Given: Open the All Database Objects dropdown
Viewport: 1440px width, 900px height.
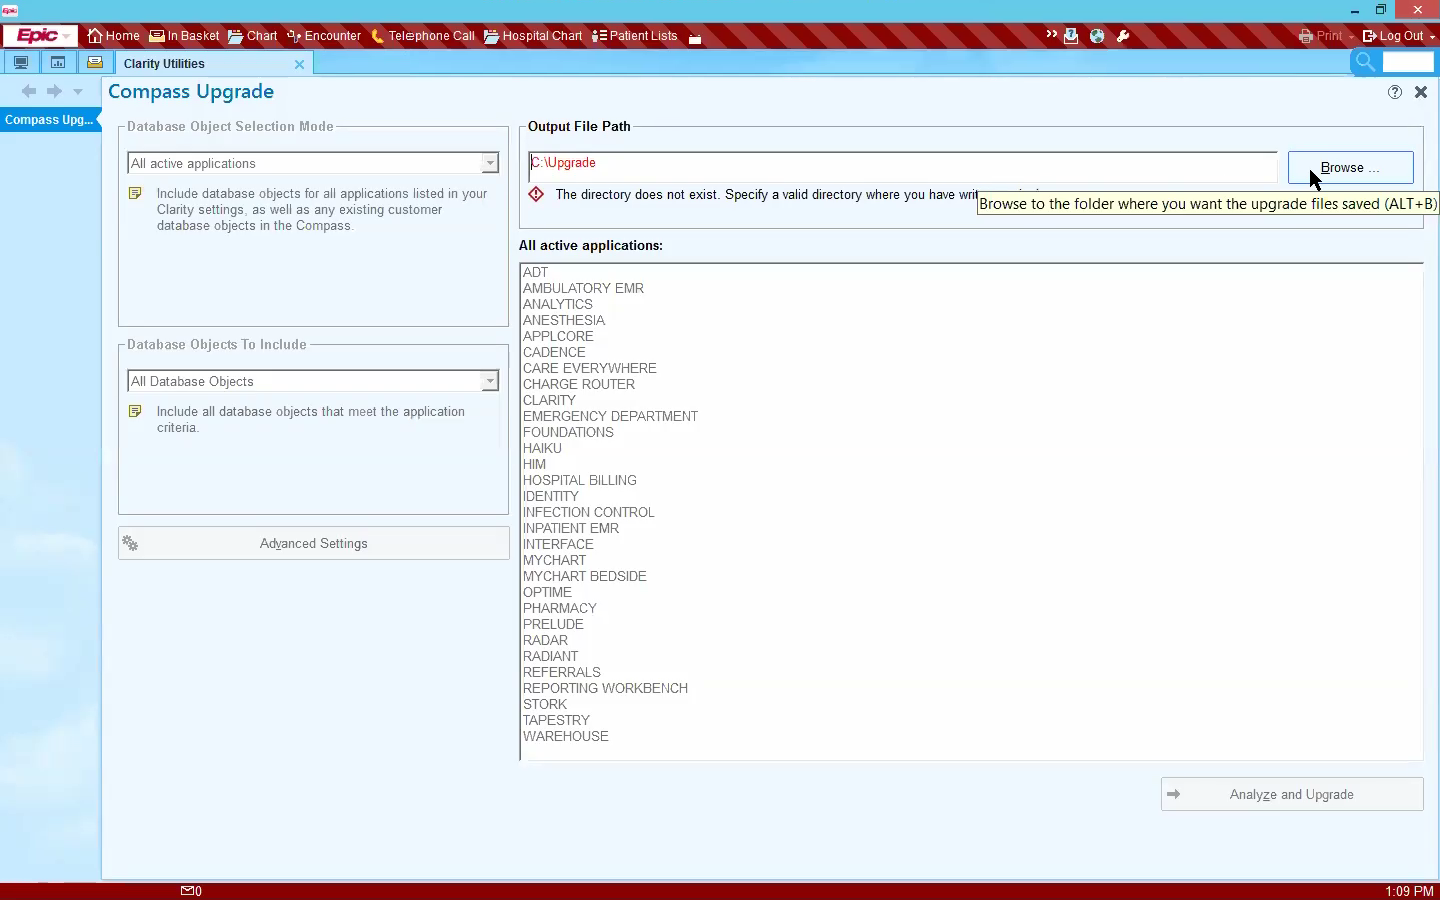Looking at the screenshot, I should click(313, 381).
